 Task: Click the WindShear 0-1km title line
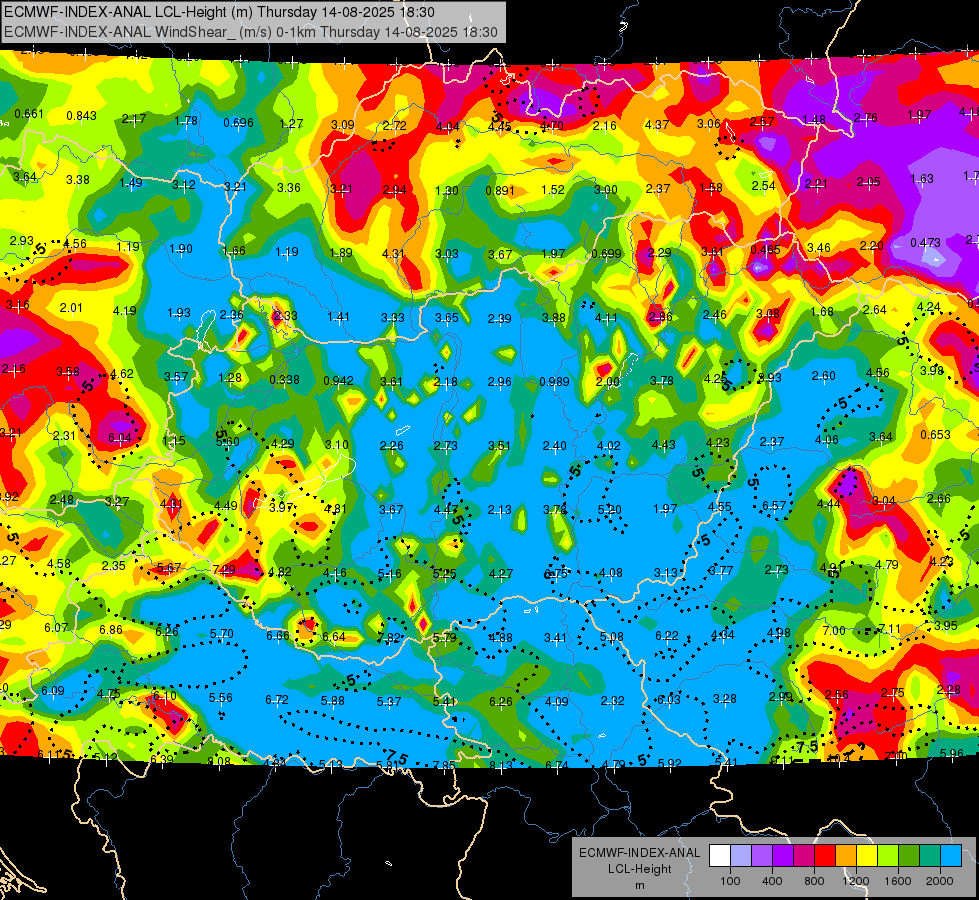click(x=251, y=32)
